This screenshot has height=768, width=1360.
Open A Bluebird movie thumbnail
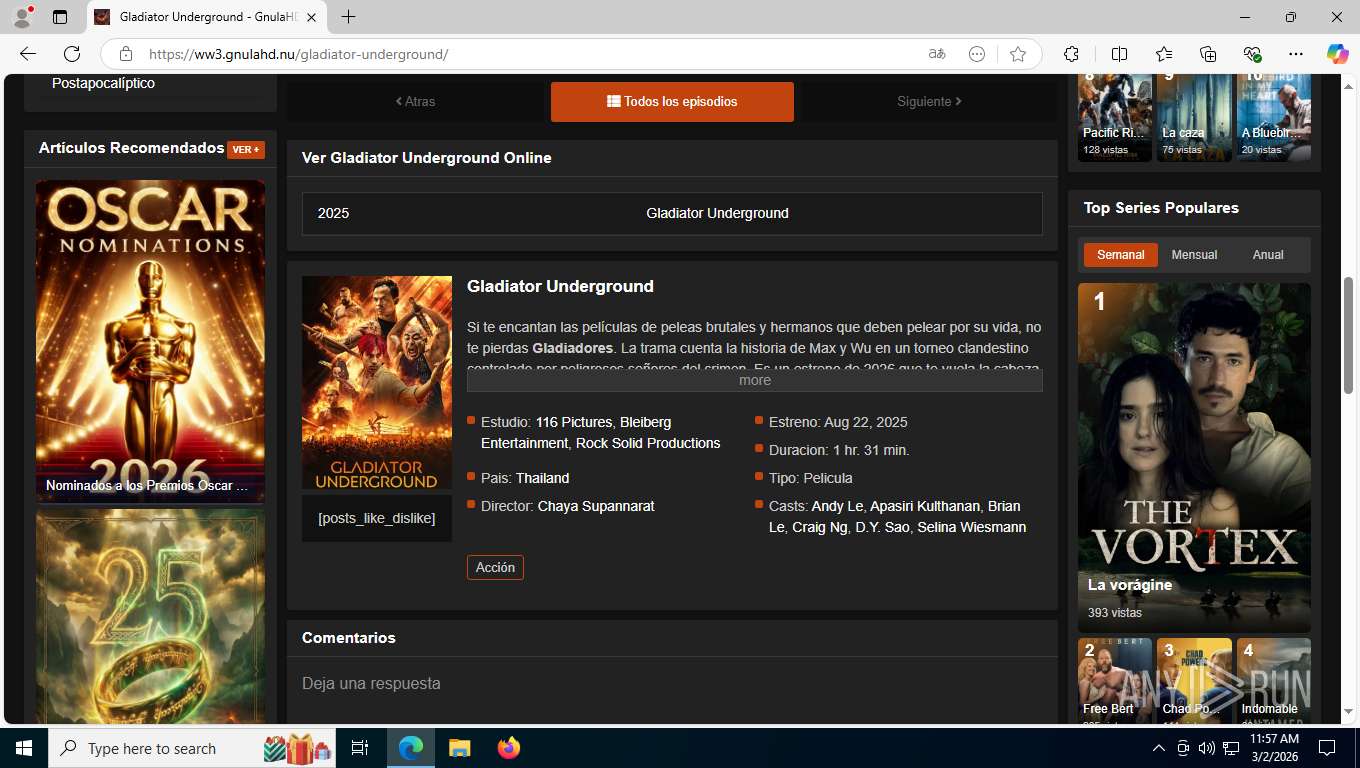click(1273, 117)
